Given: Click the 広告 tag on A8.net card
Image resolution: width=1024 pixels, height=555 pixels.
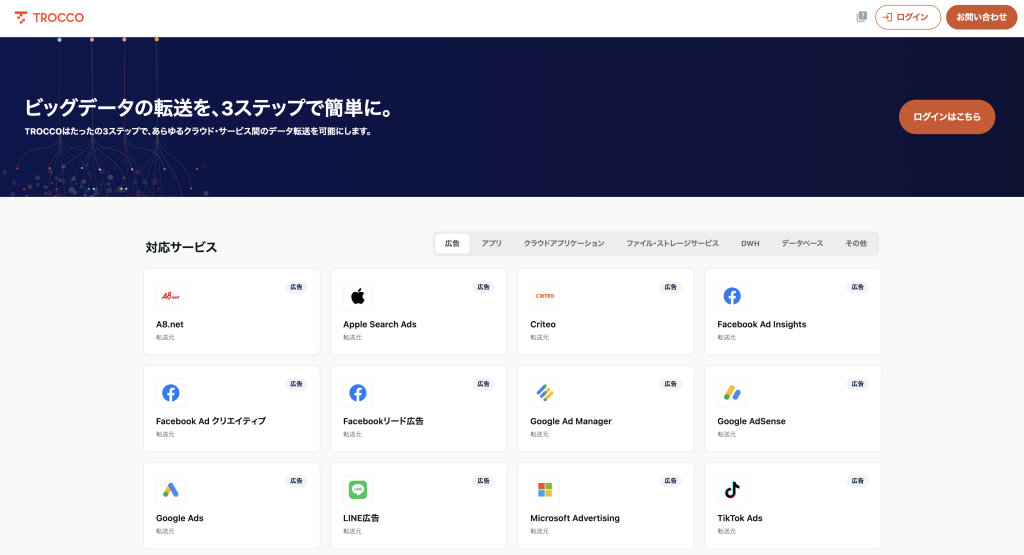Looking at the screenshot, I should tap(296, 287).
